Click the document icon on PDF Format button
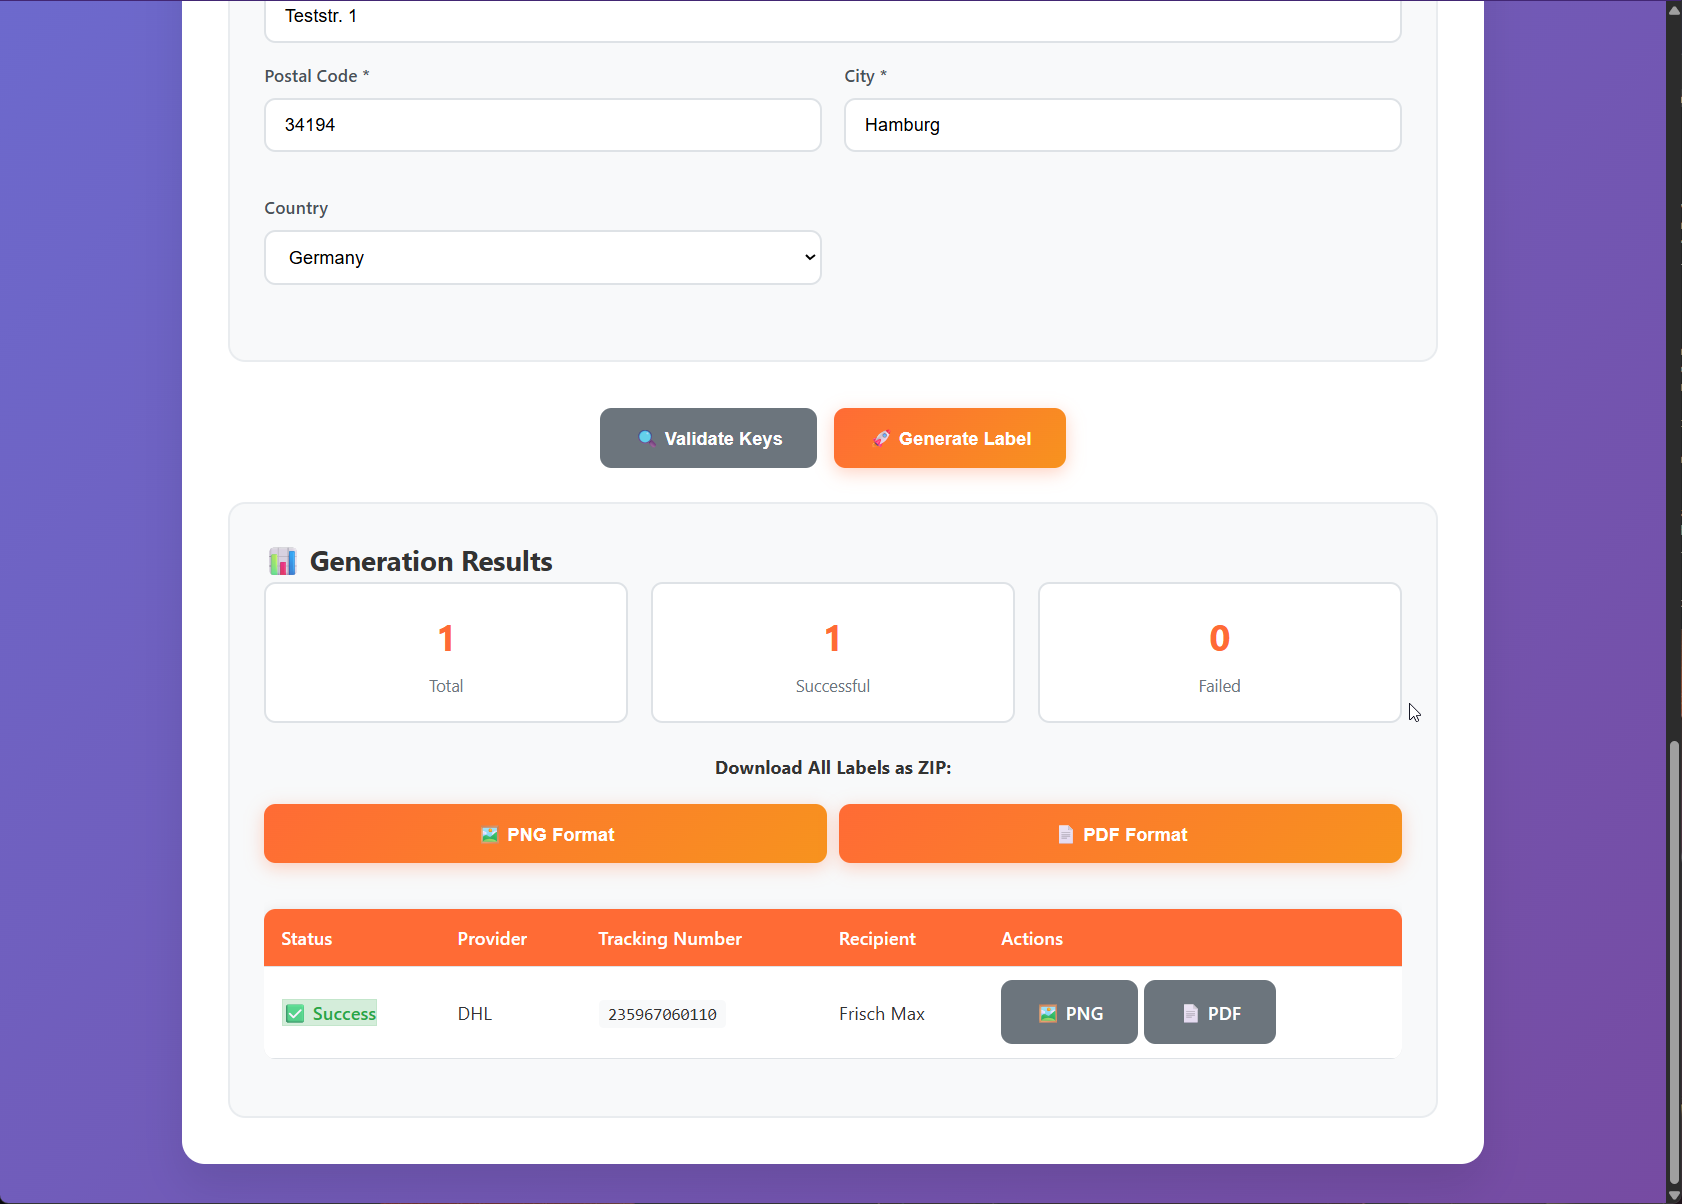The width and height of the screenshot is (1682, 1204). tap(1065, 833)
